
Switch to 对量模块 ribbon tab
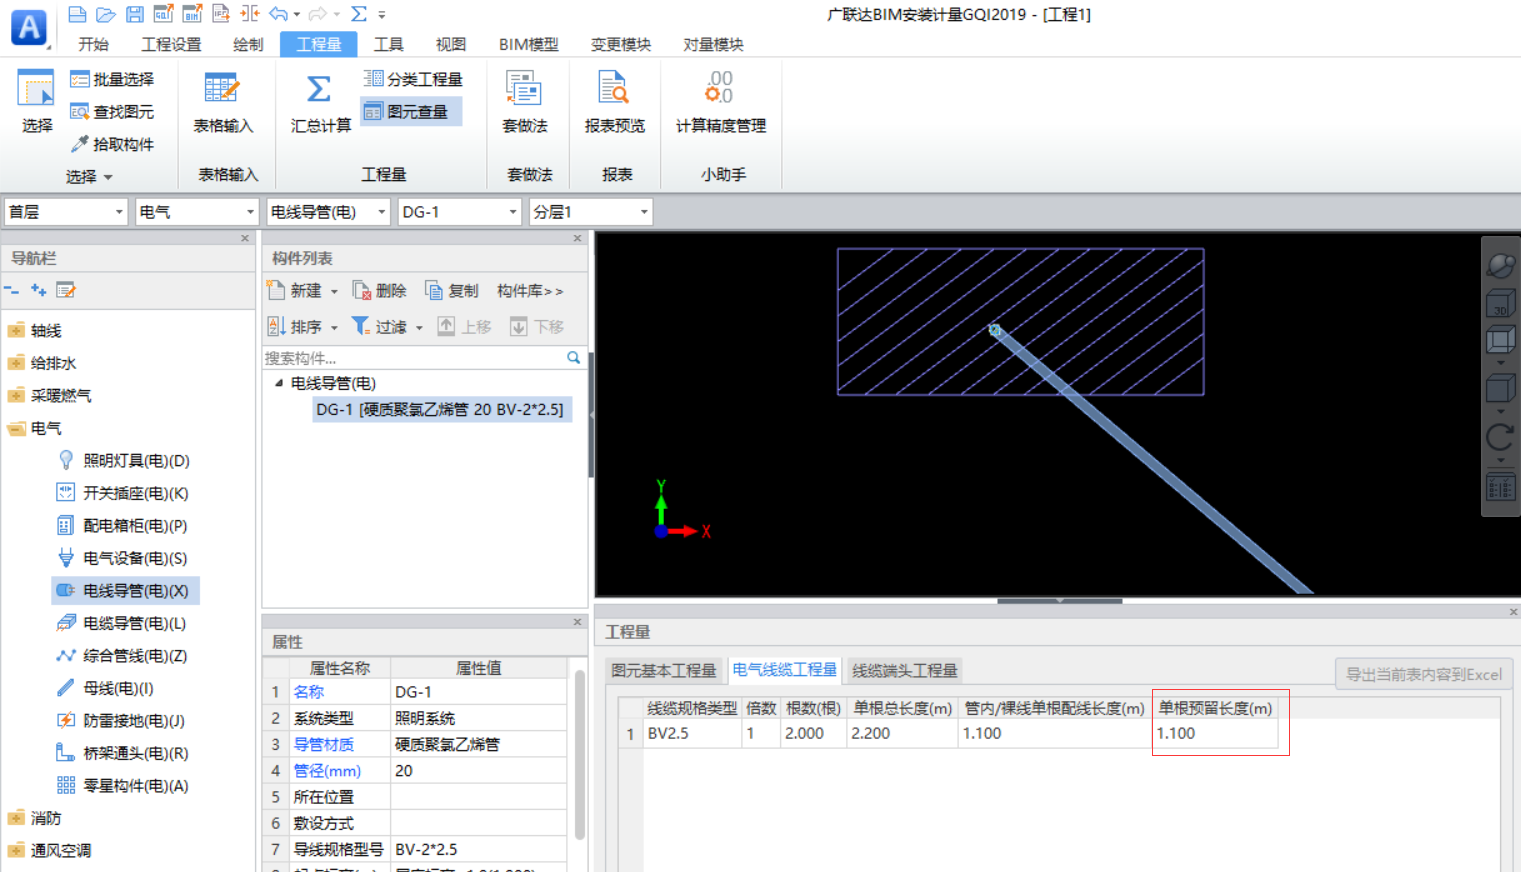coord(713,44)
